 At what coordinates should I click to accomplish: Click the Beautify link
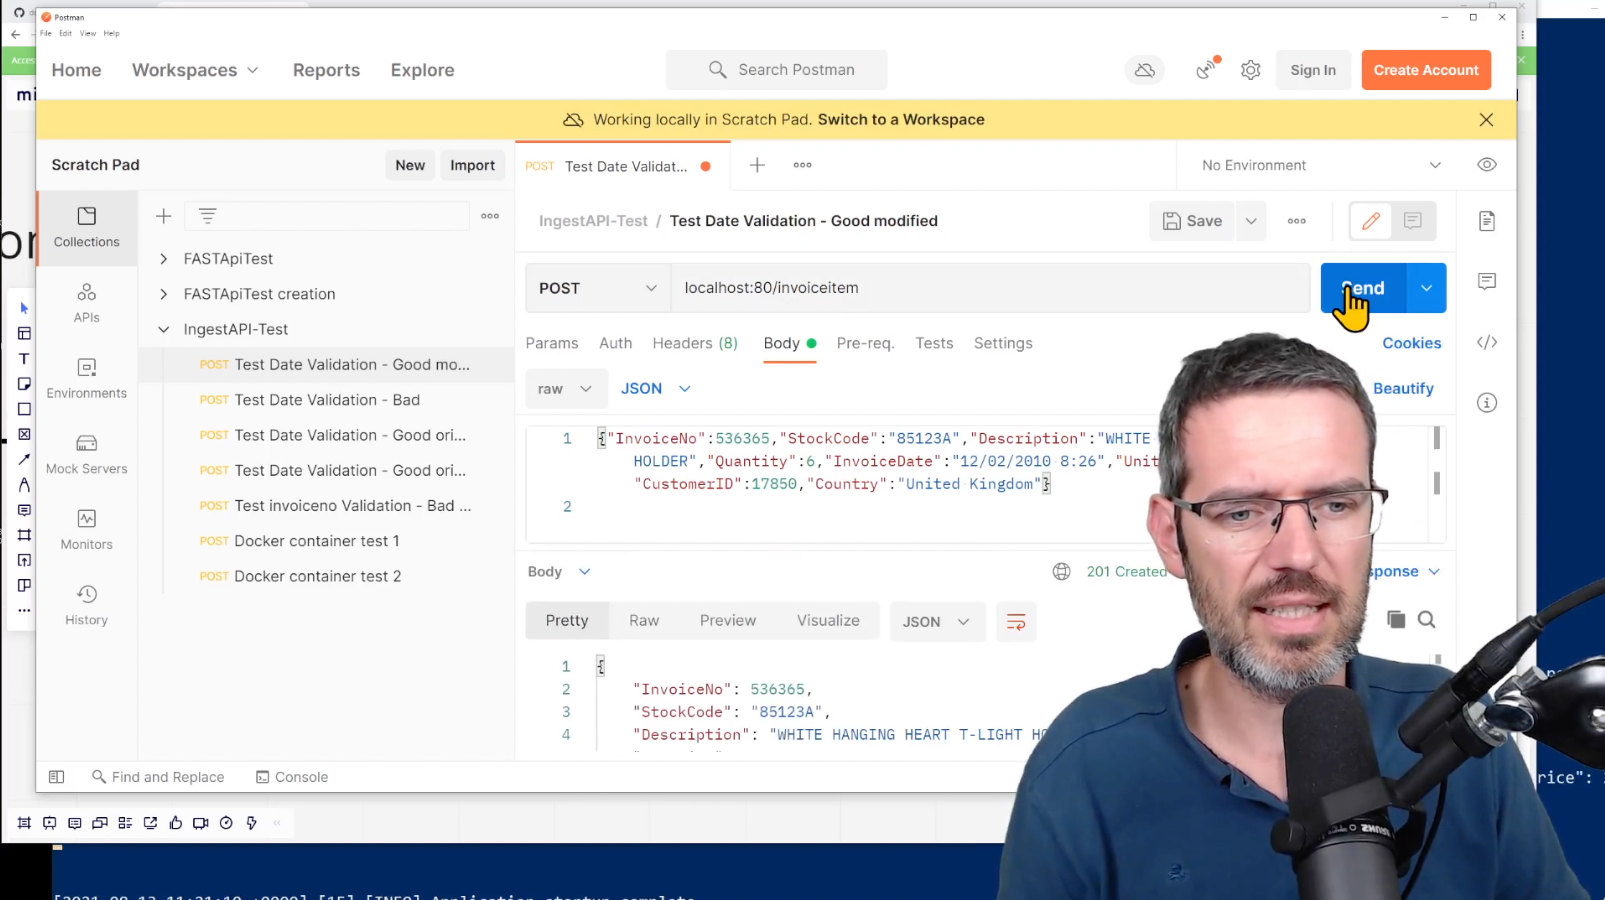pyautogui.click(x=1403, y=389)
